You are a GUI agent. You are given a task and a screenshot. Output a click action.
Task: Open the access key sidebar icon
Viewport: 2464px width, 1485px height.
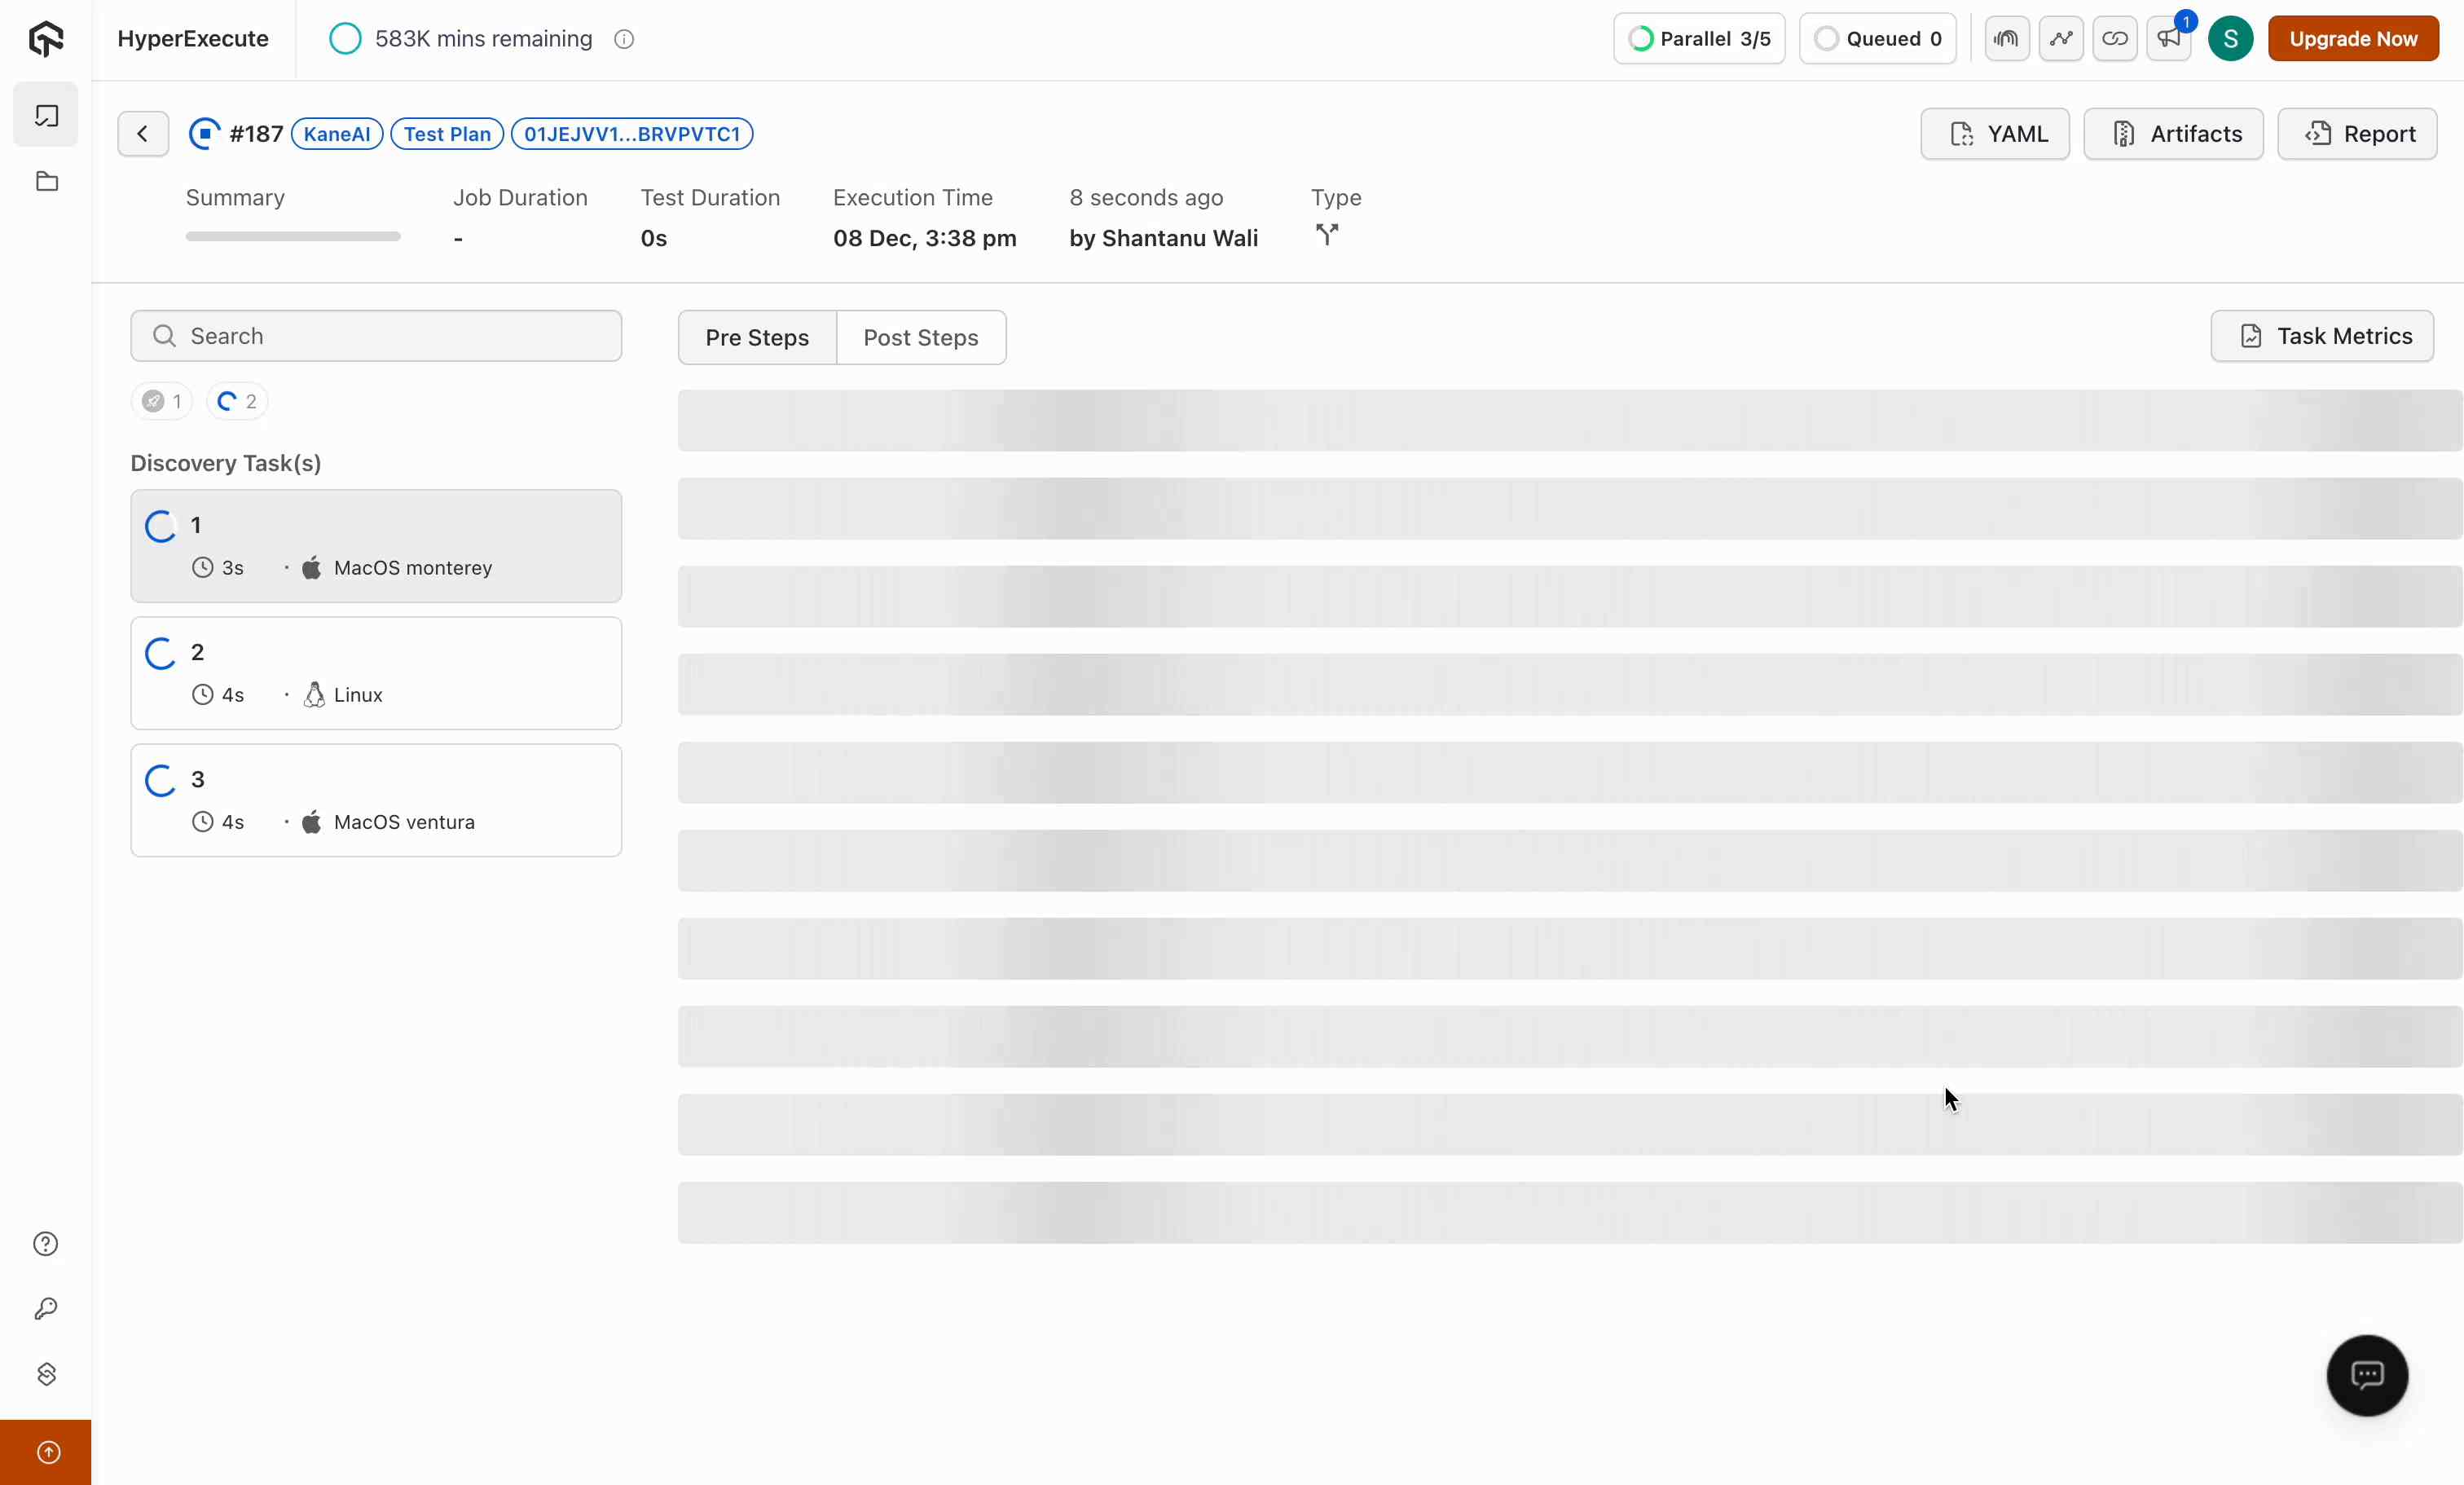pyautogui.click(x=46, y=1308)
